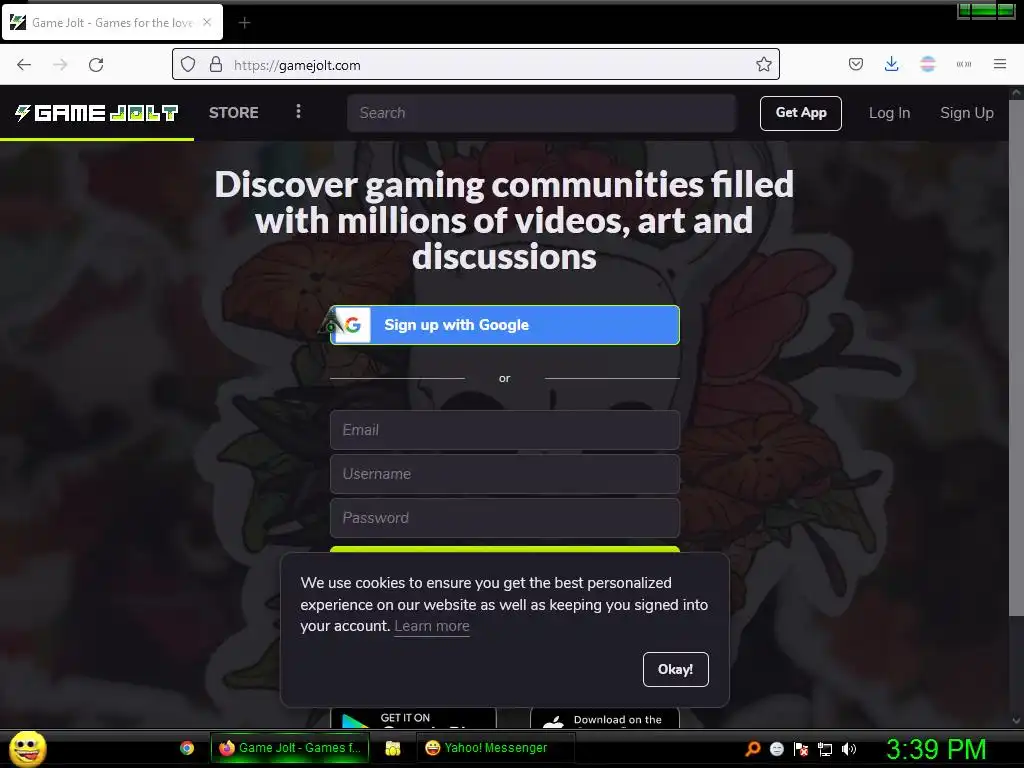The height and width of the screenshot is (768, 1024).
Task: Open the security flag tray icon
Action: point(801,748)
